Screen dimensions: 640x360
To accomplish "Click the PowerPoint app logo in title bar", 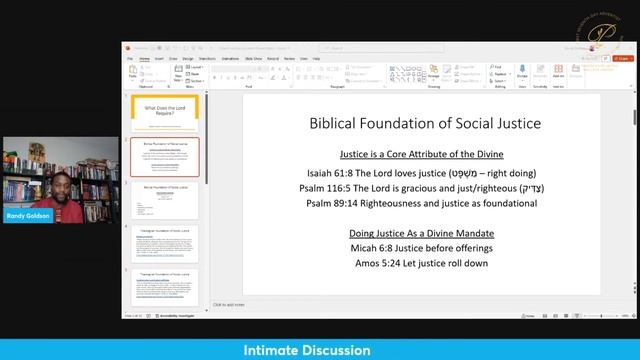I will tap(128, 48).
